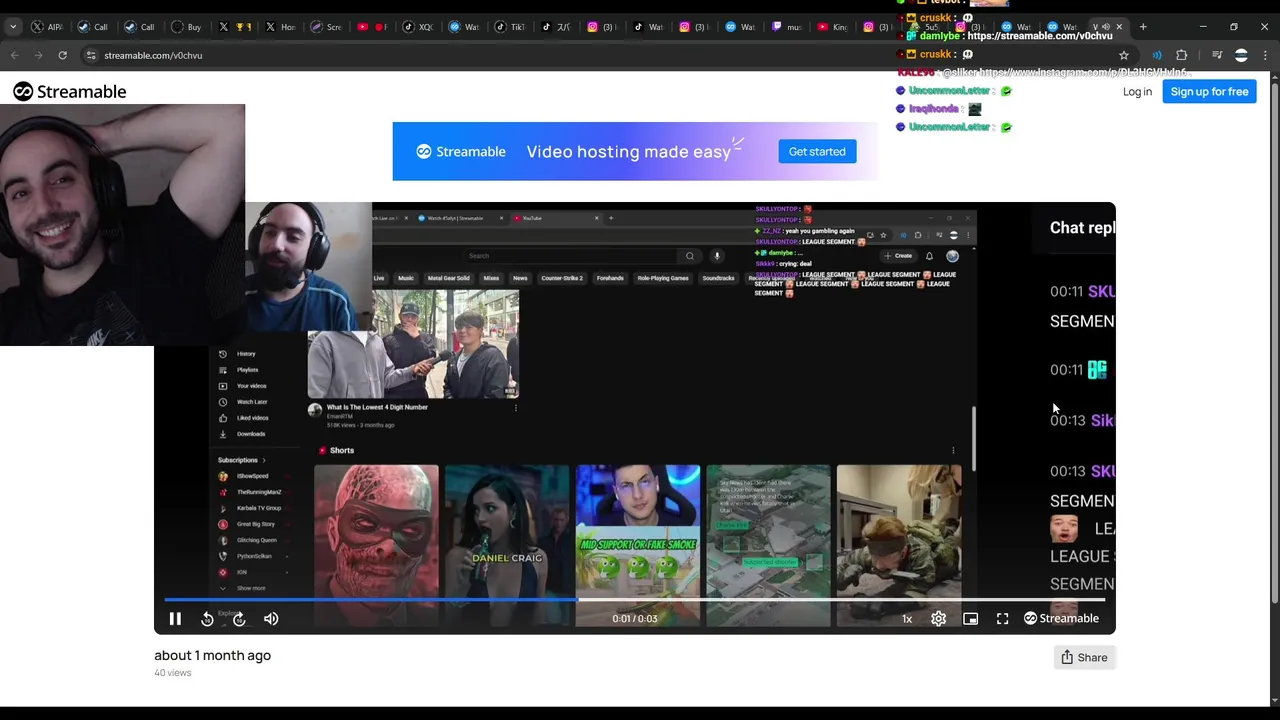Switch to the X tab with trophy emoji
1280x720 pixels.
[x=235, y=27]
